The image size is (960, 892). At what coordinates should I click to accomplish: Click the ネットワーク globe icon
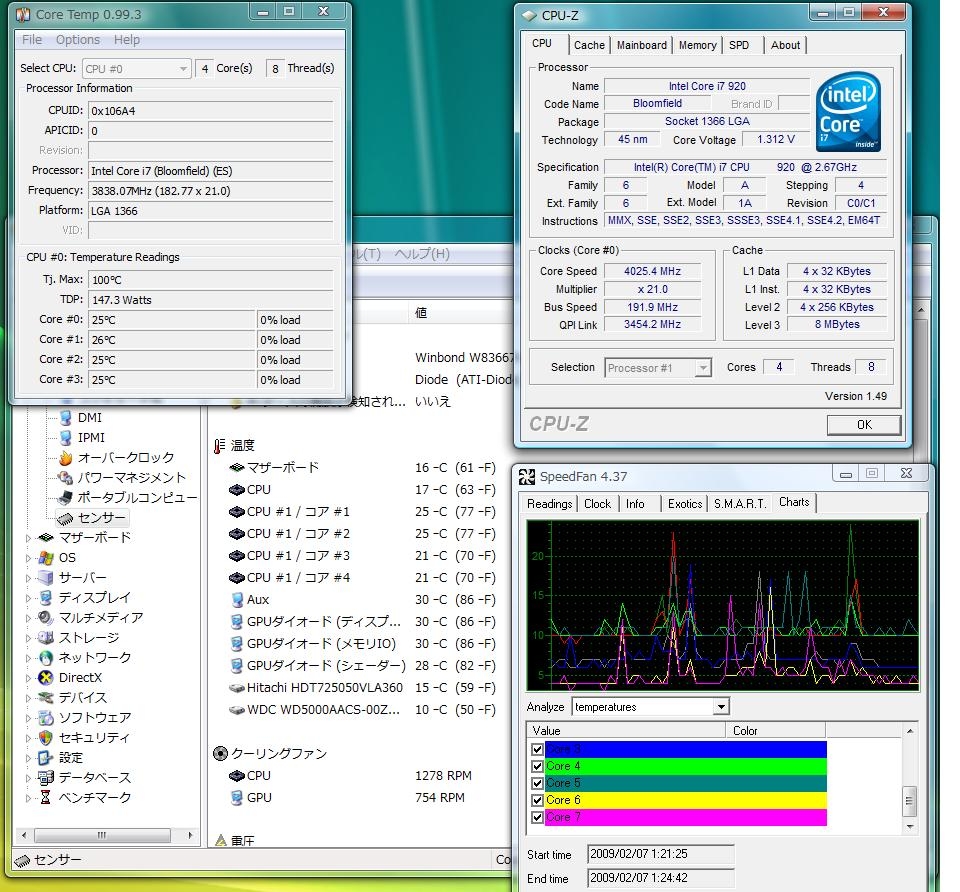[x=45, y=657]
